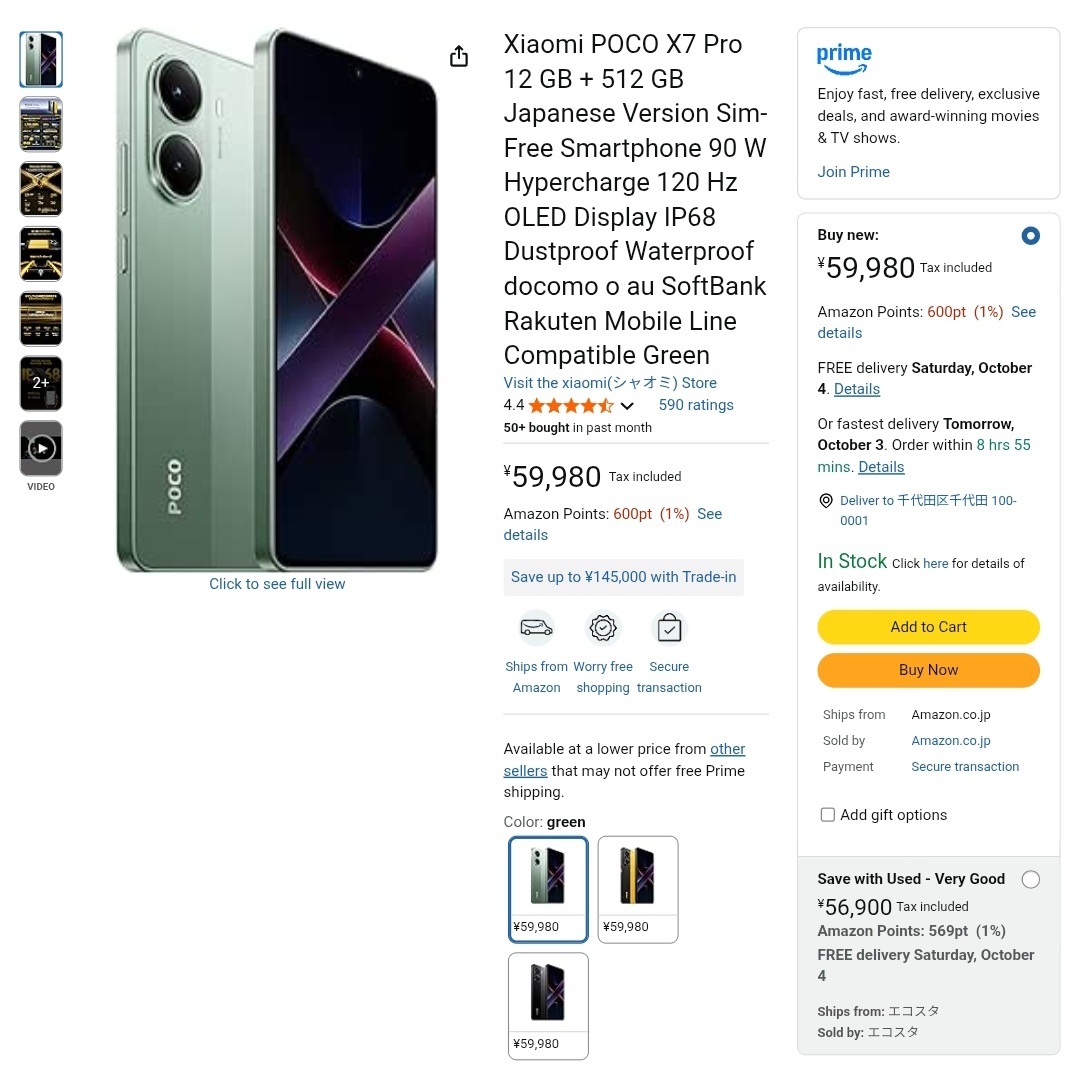
Task: Click the Worry free shopping badge icon
Action: pyautogui.click(x=603, y=628)
